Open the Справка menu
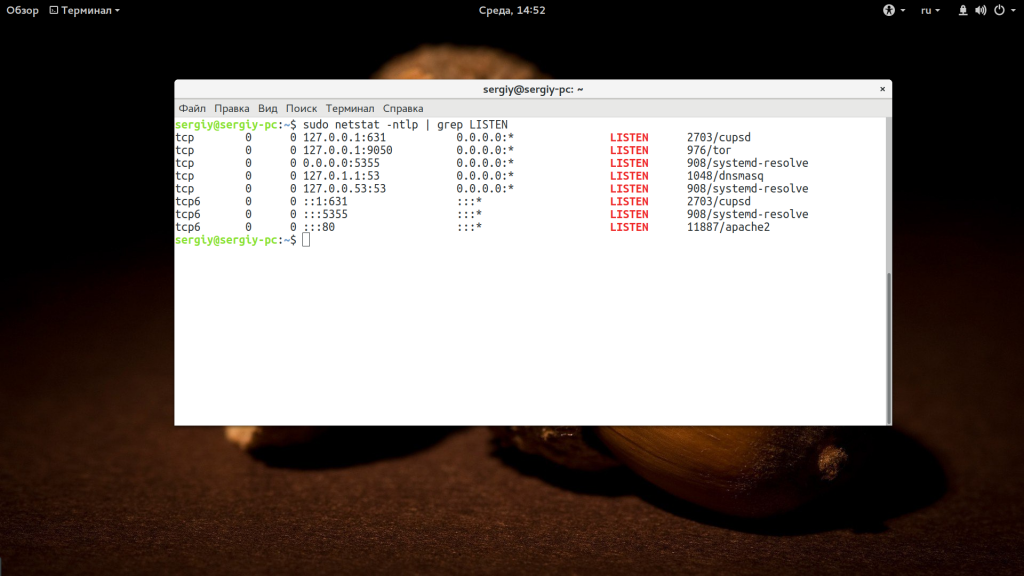 point(403,108)
